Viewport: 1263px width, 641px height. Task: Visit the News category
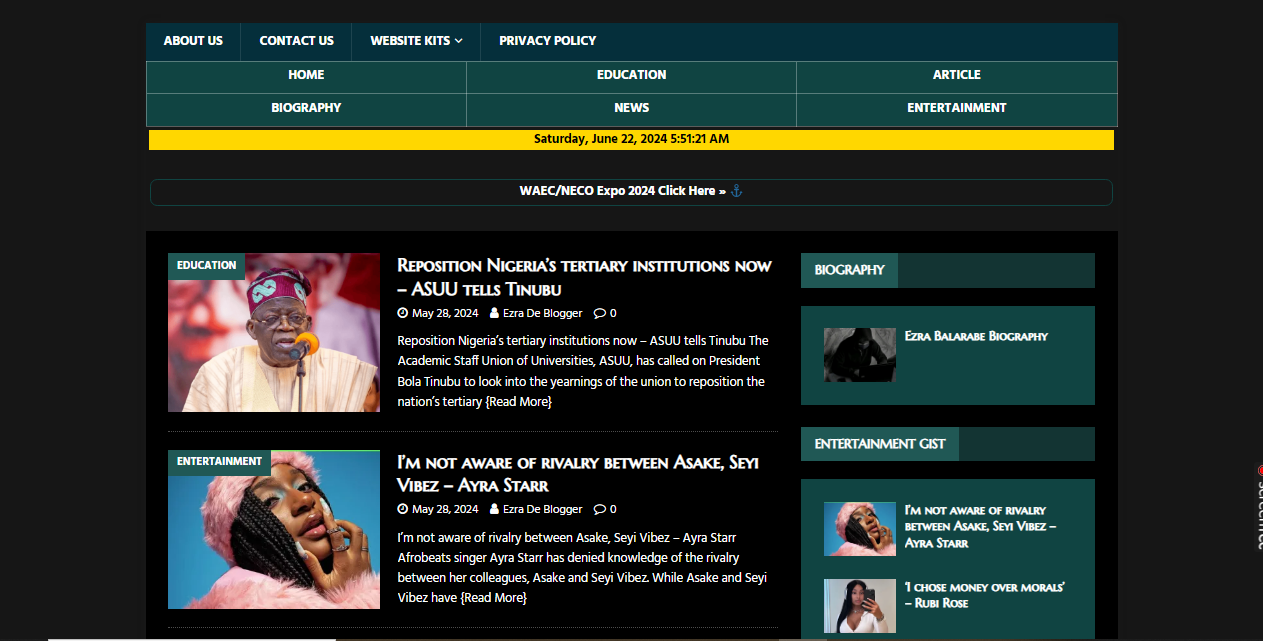(x=631, y=108)
